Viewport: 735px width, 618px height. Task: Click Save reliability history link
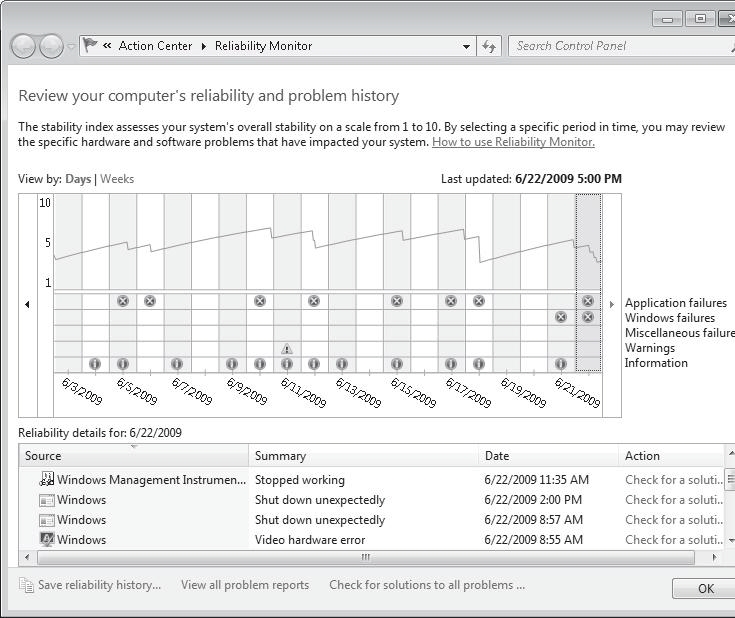point(99,585)
